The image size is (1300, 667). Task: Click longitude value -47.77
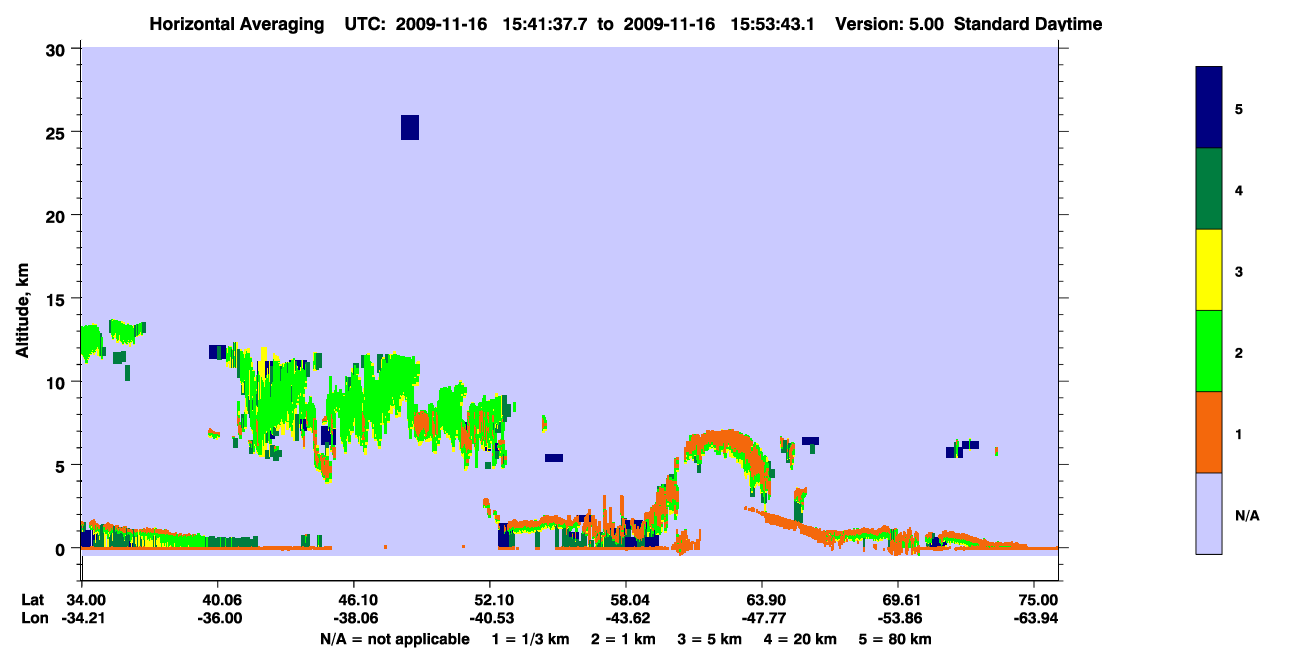click(763, 618)
